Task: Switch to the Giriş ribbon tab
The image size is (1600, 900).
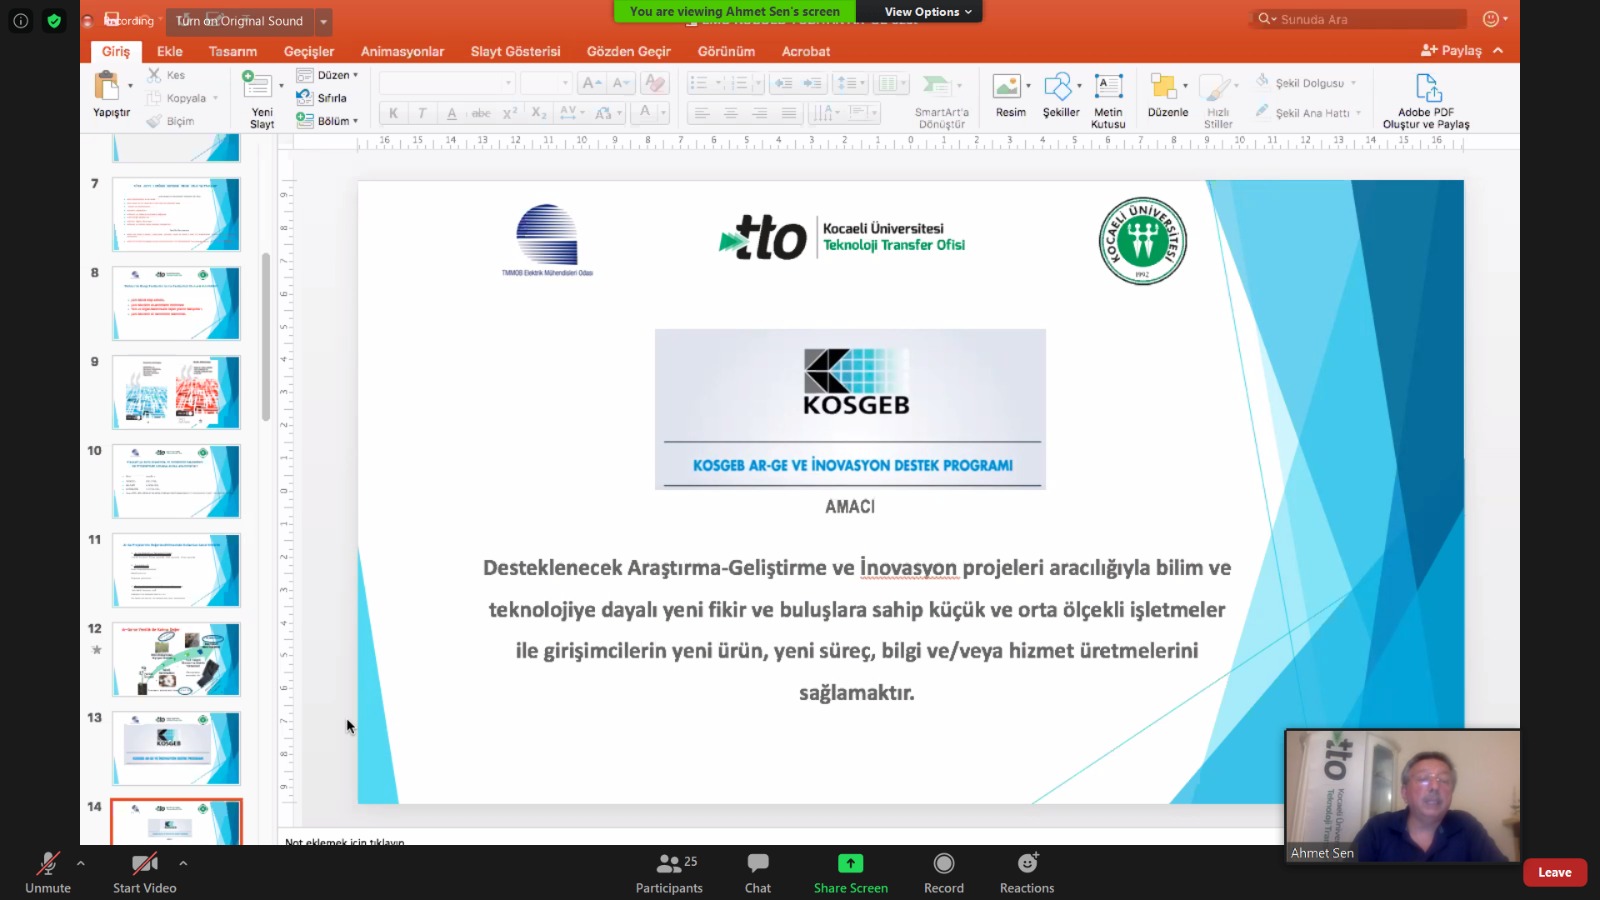Action: coord(116,51)
